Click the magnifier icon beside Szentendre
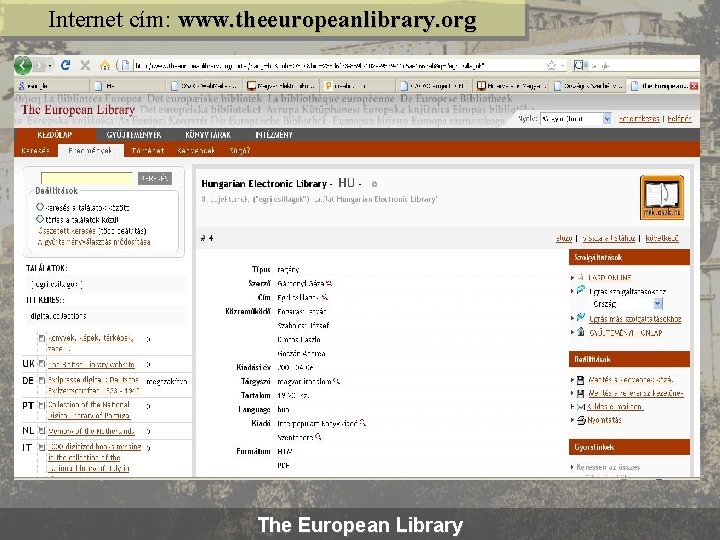720x540 pixels. coord(318,437)
